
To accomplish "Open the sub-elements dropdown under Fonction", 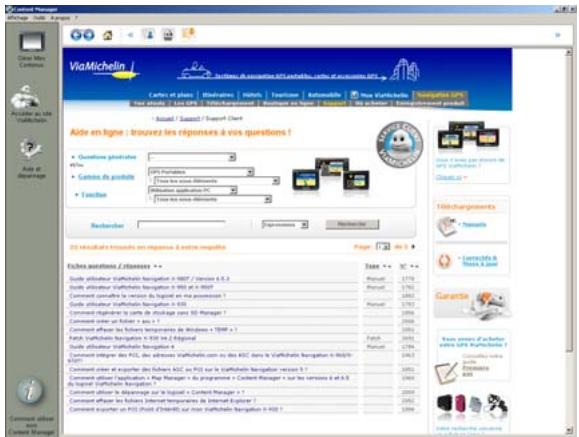I will pos(213,199).
